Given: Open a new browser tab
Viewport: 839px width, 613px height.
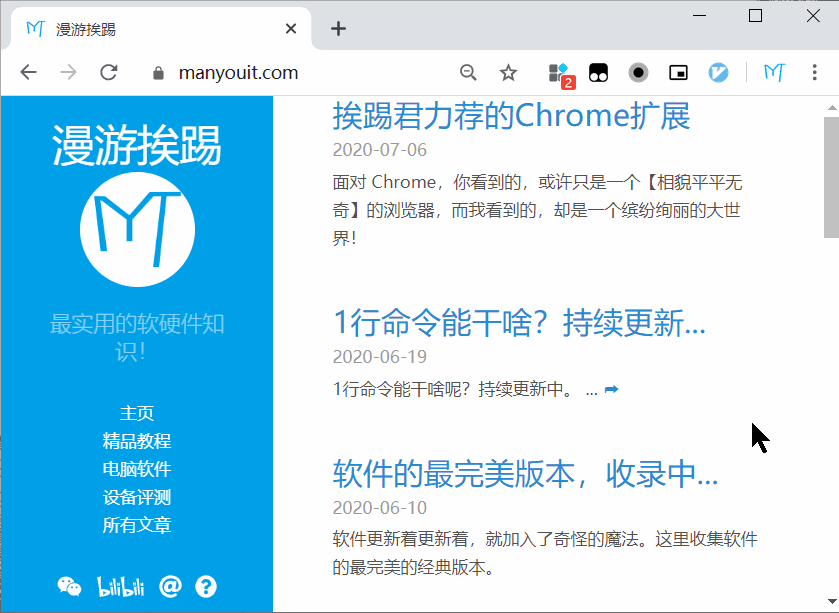Looking at the screenshot, I should pos(338,28).
